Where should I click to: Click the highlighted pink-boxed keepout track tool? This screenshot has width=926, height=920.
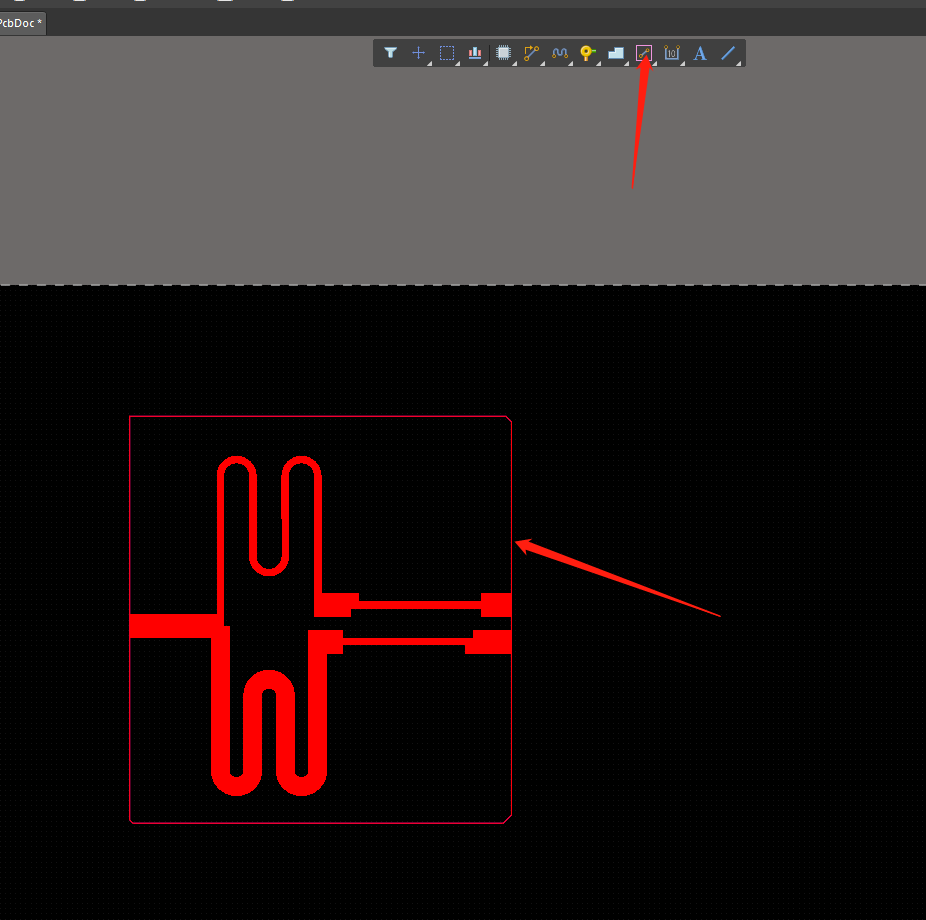644,53
